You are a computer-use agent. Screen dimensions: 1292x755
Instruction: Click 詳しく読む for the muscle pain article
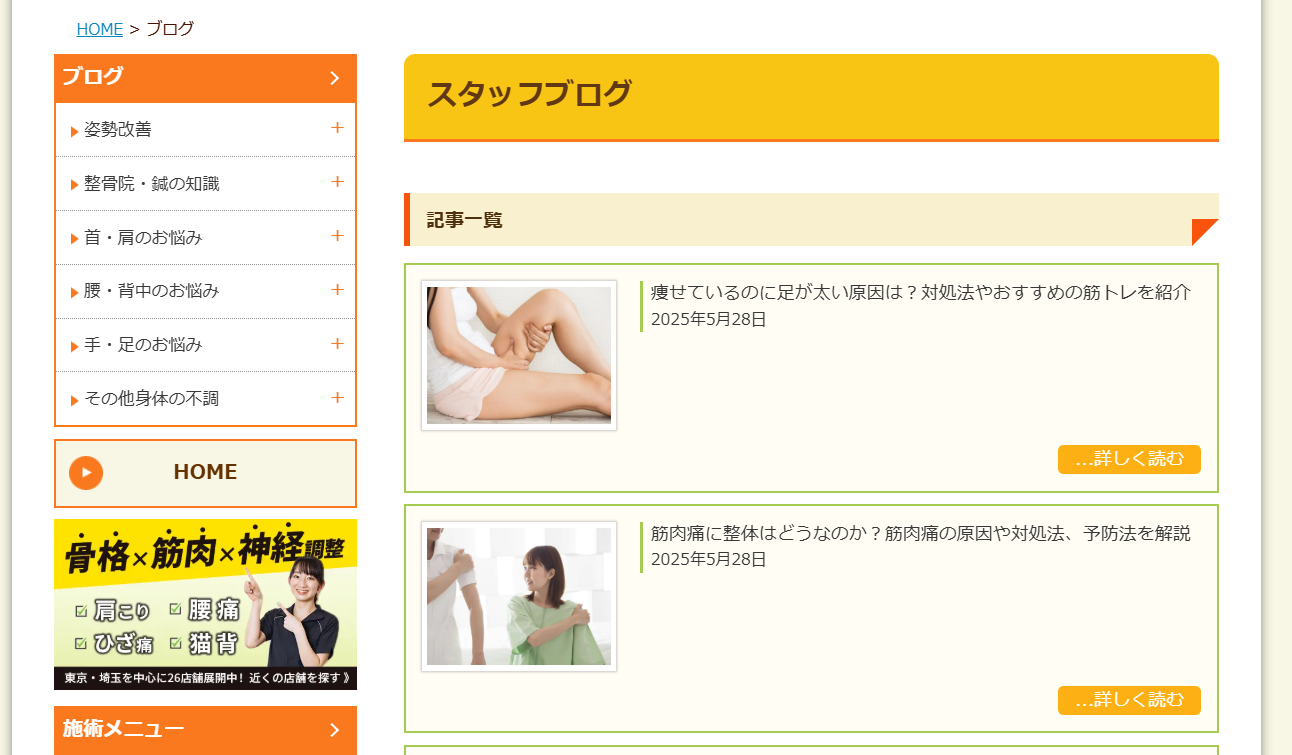1129,700
